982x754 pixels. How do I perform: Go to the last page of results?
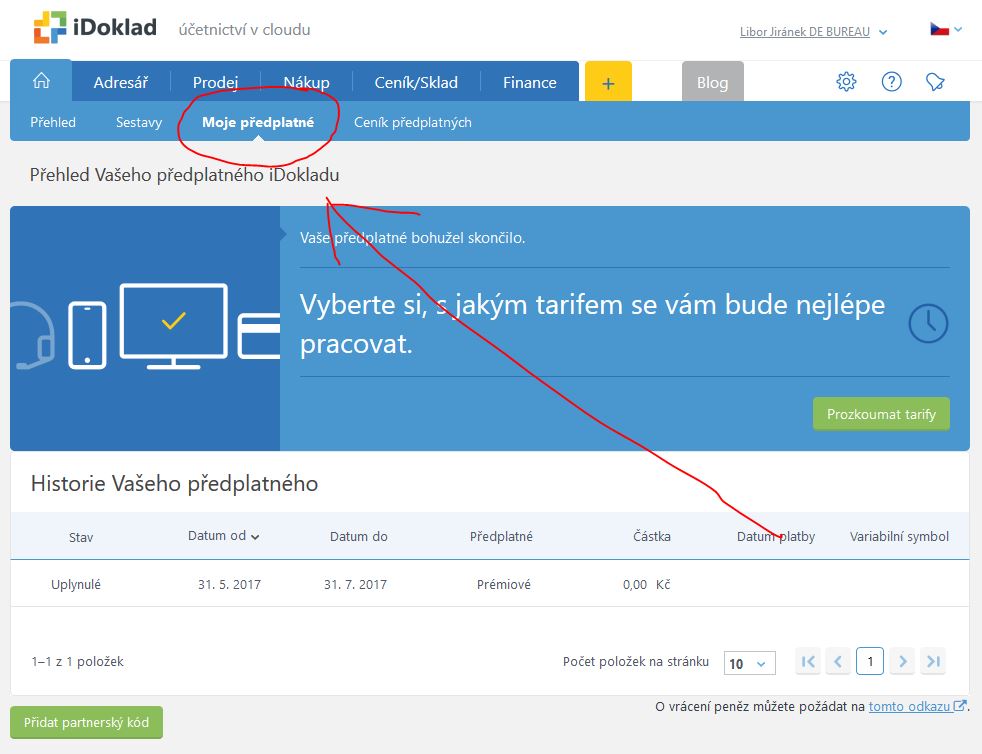[x=933, y=662]
